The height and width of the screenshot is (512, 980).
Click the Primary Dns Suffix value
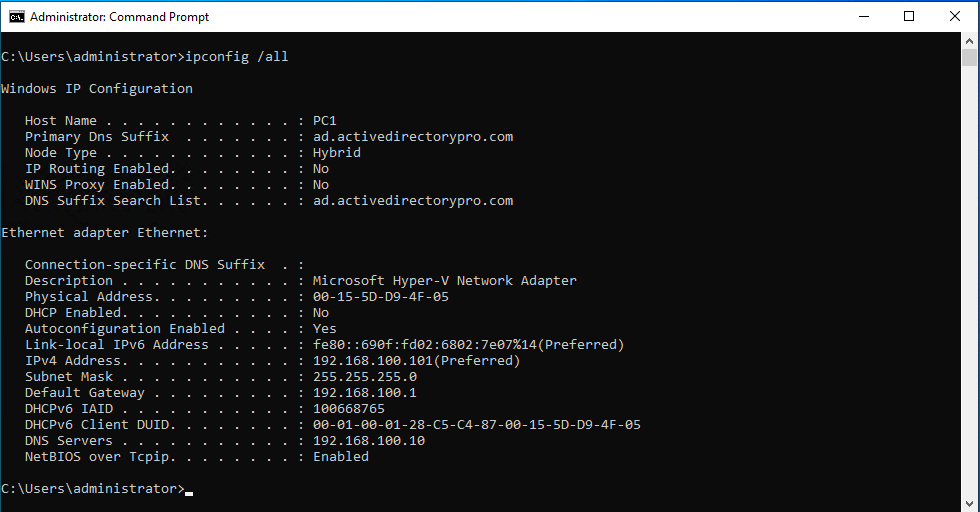(x=412, y=137)
